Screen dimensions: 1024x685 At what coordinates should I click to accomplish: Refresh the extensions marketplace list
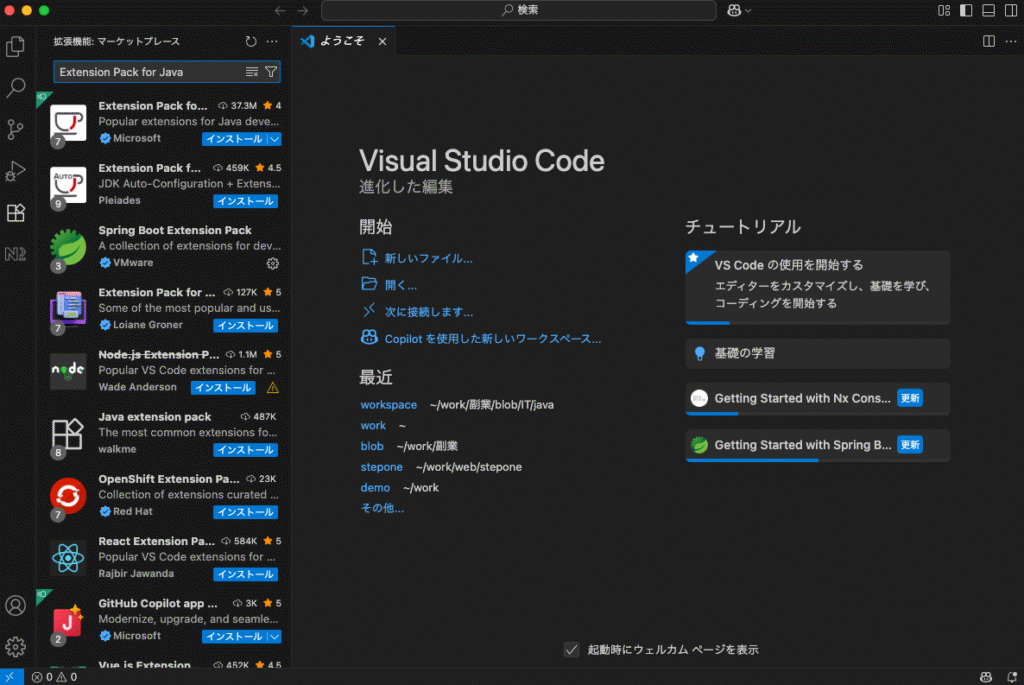251,41
